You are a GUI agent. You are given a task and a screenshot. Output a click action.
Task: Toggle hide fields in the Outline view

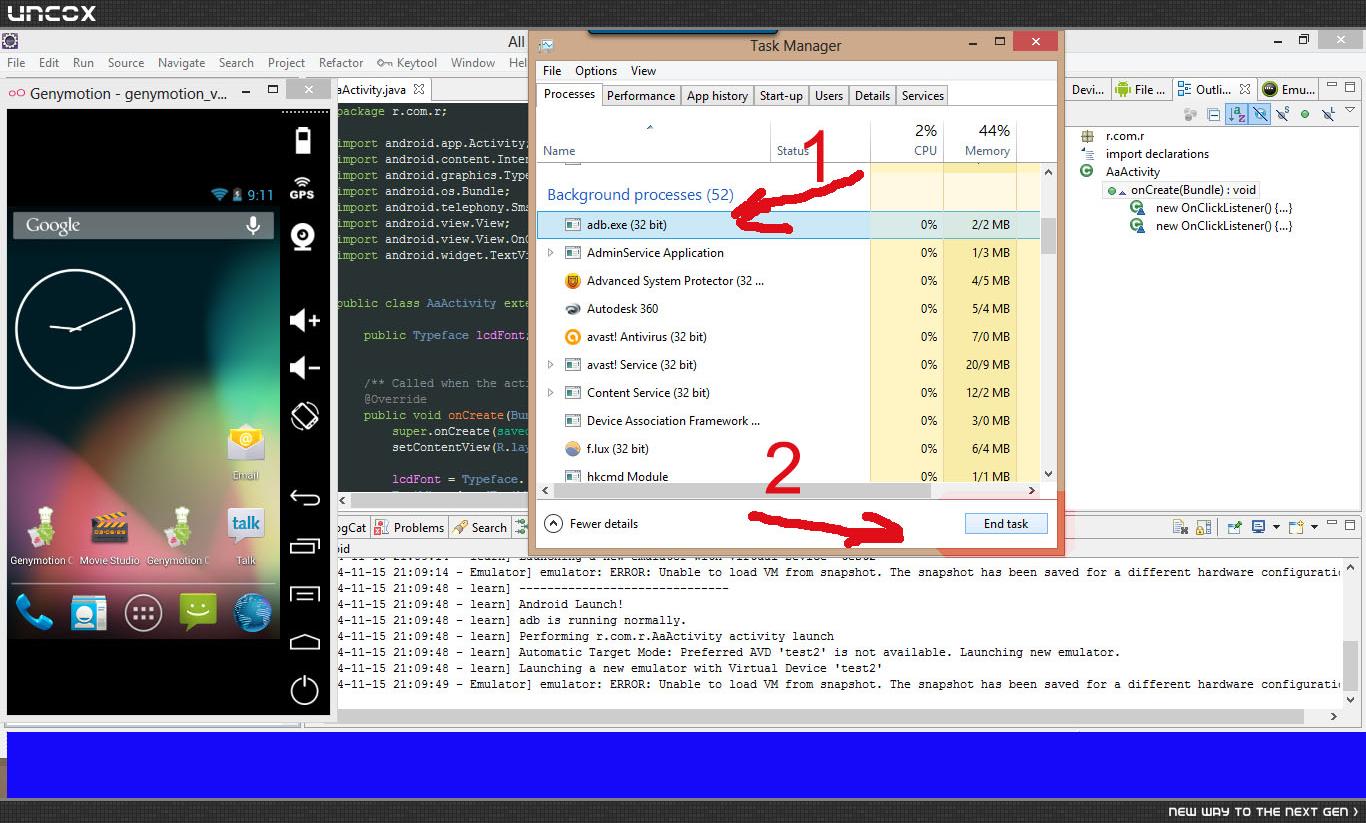[1260, 114]
